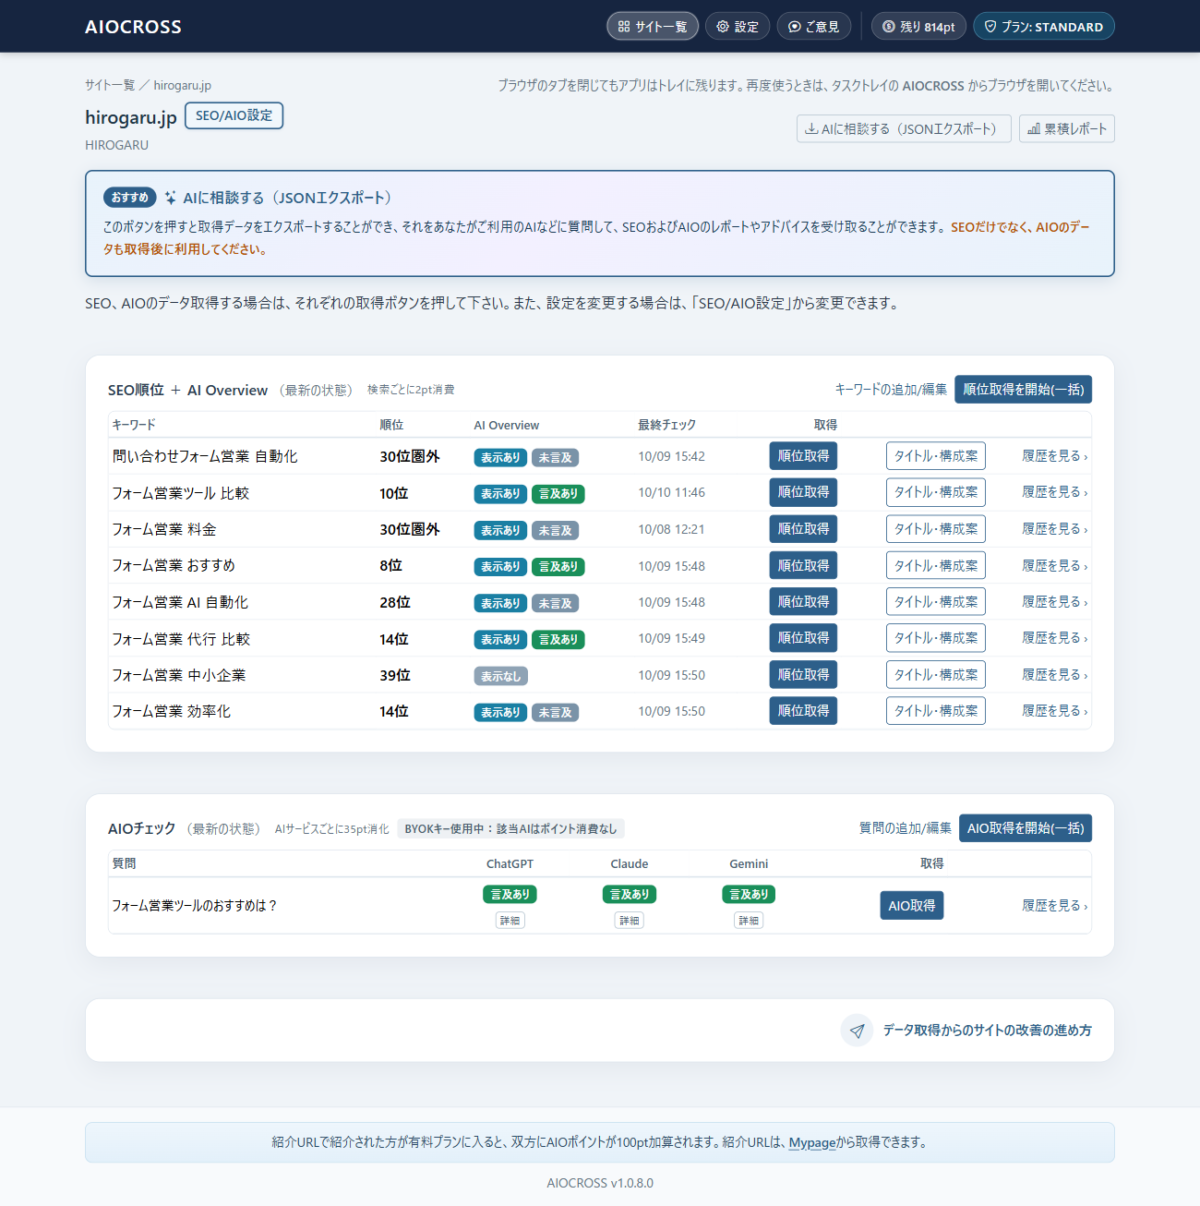Click the 残り 814pt points badge
Screen dimensions: 1200x1206
[x=919, y=27]
